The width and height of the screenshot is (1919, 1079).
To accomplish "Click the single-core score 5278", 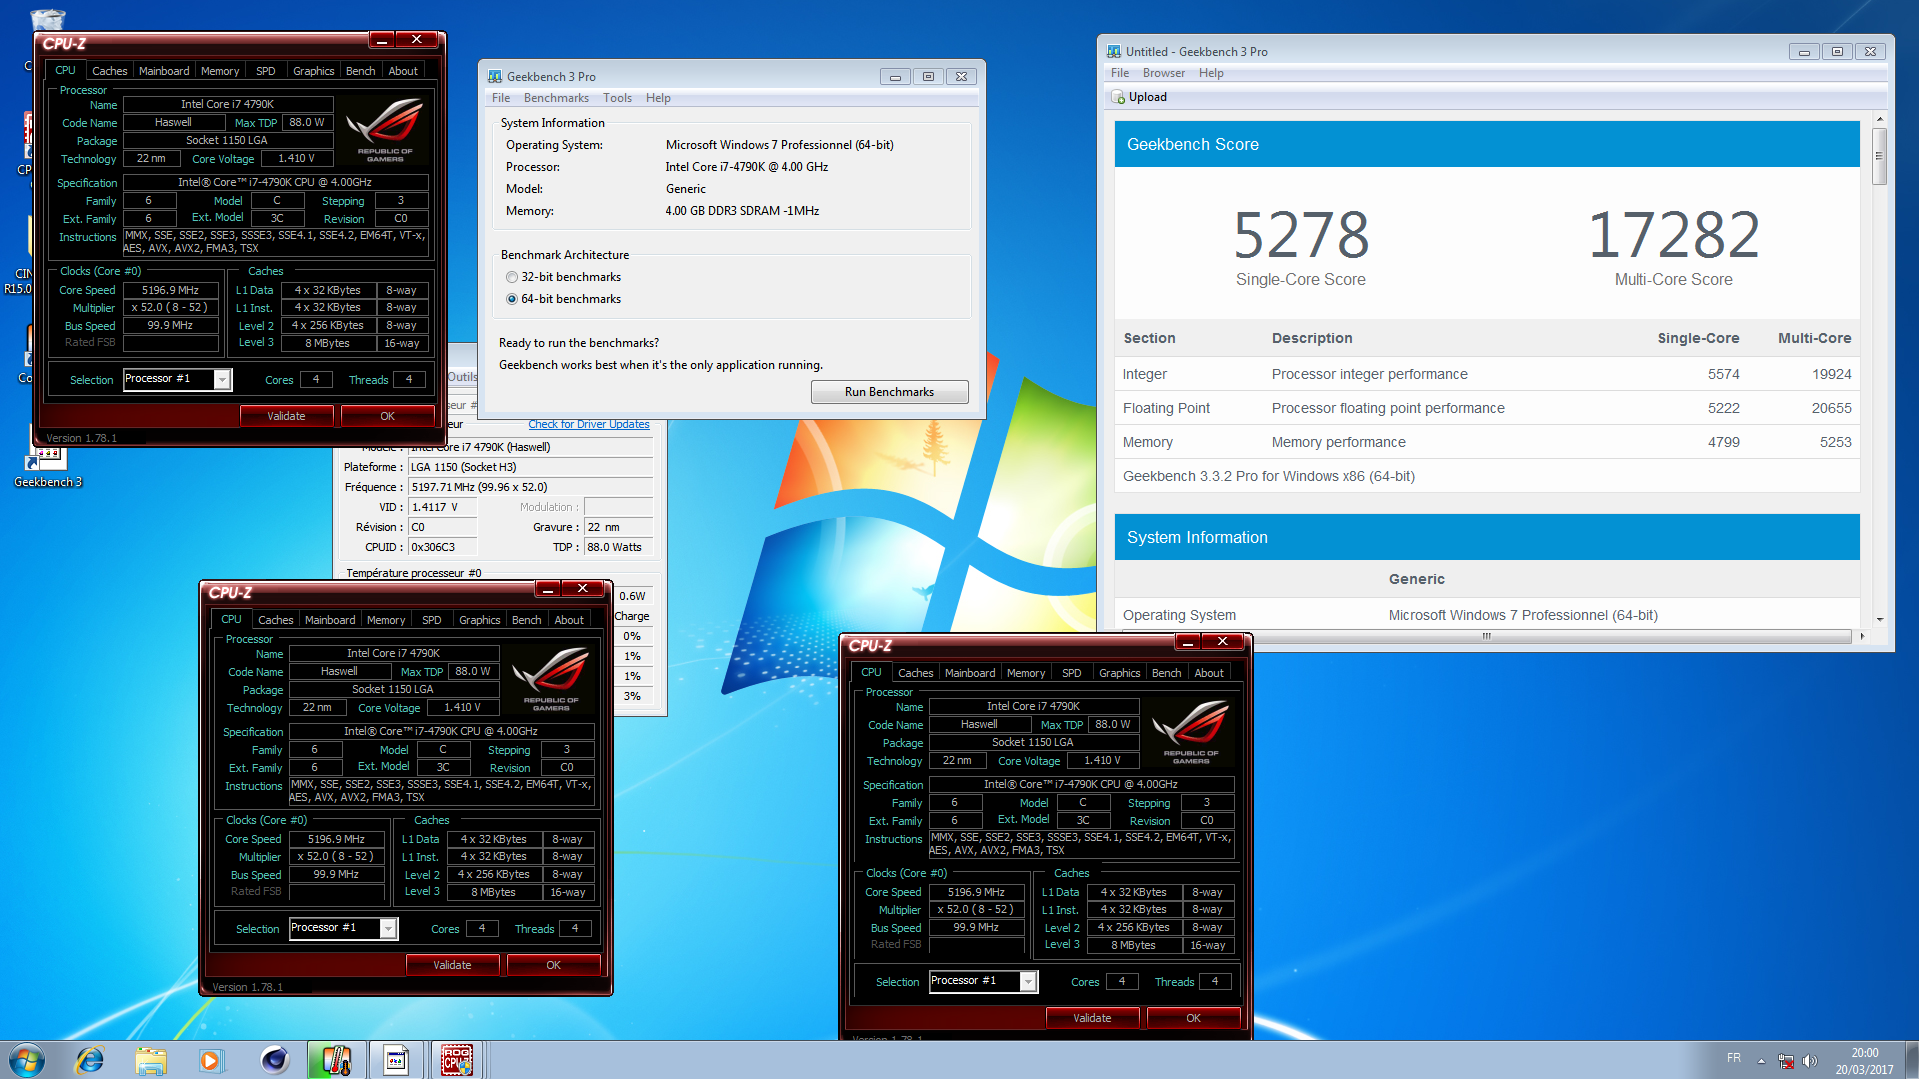I will (1301, 236).
